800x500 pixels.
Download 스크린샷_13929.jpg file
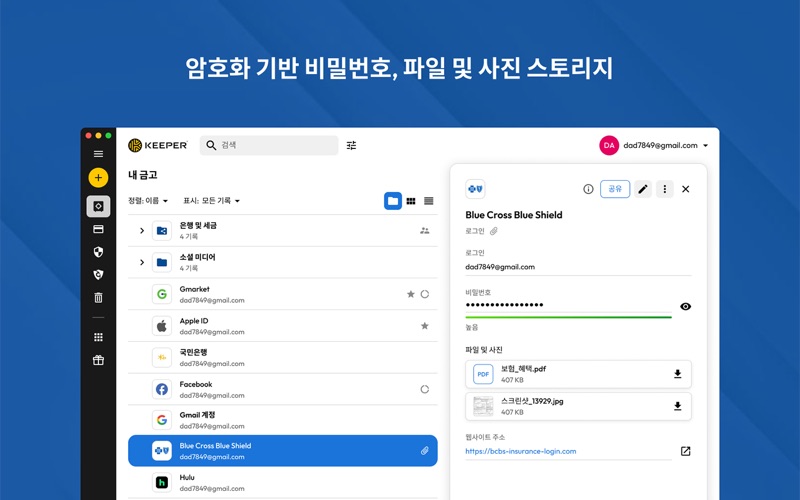click(678, 406)
